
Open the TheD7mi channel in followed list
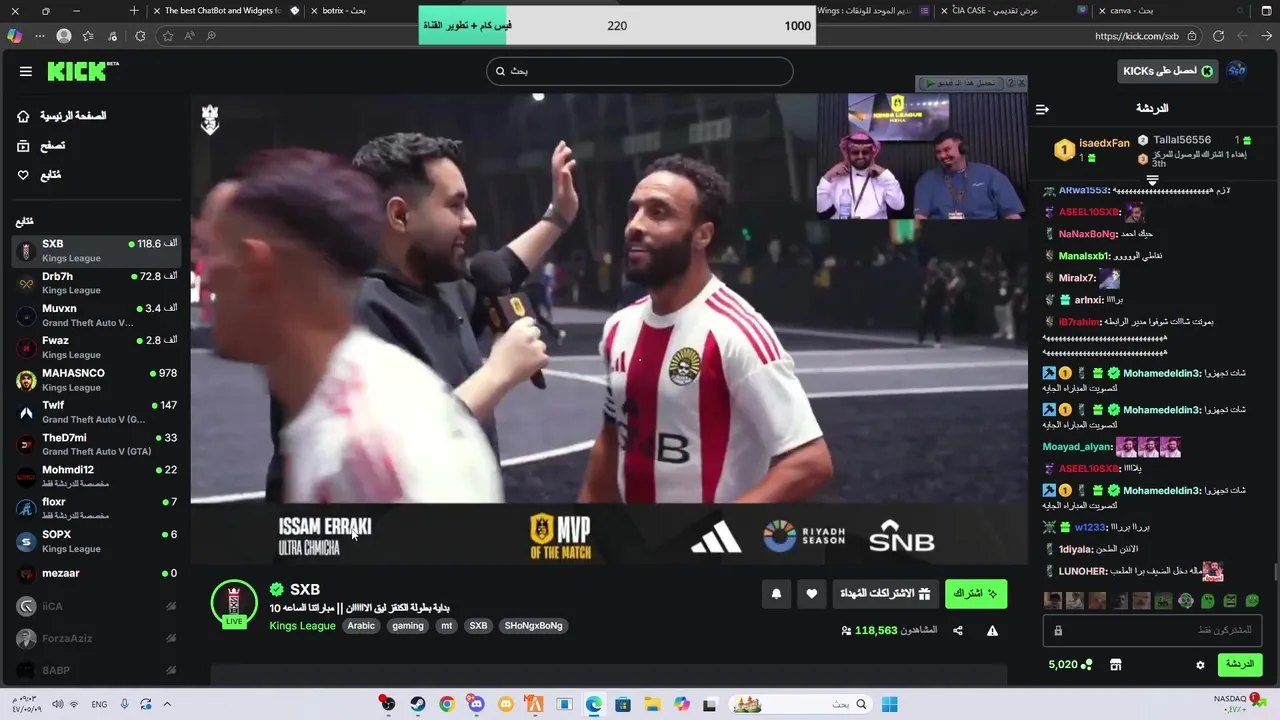click(96, 444)
